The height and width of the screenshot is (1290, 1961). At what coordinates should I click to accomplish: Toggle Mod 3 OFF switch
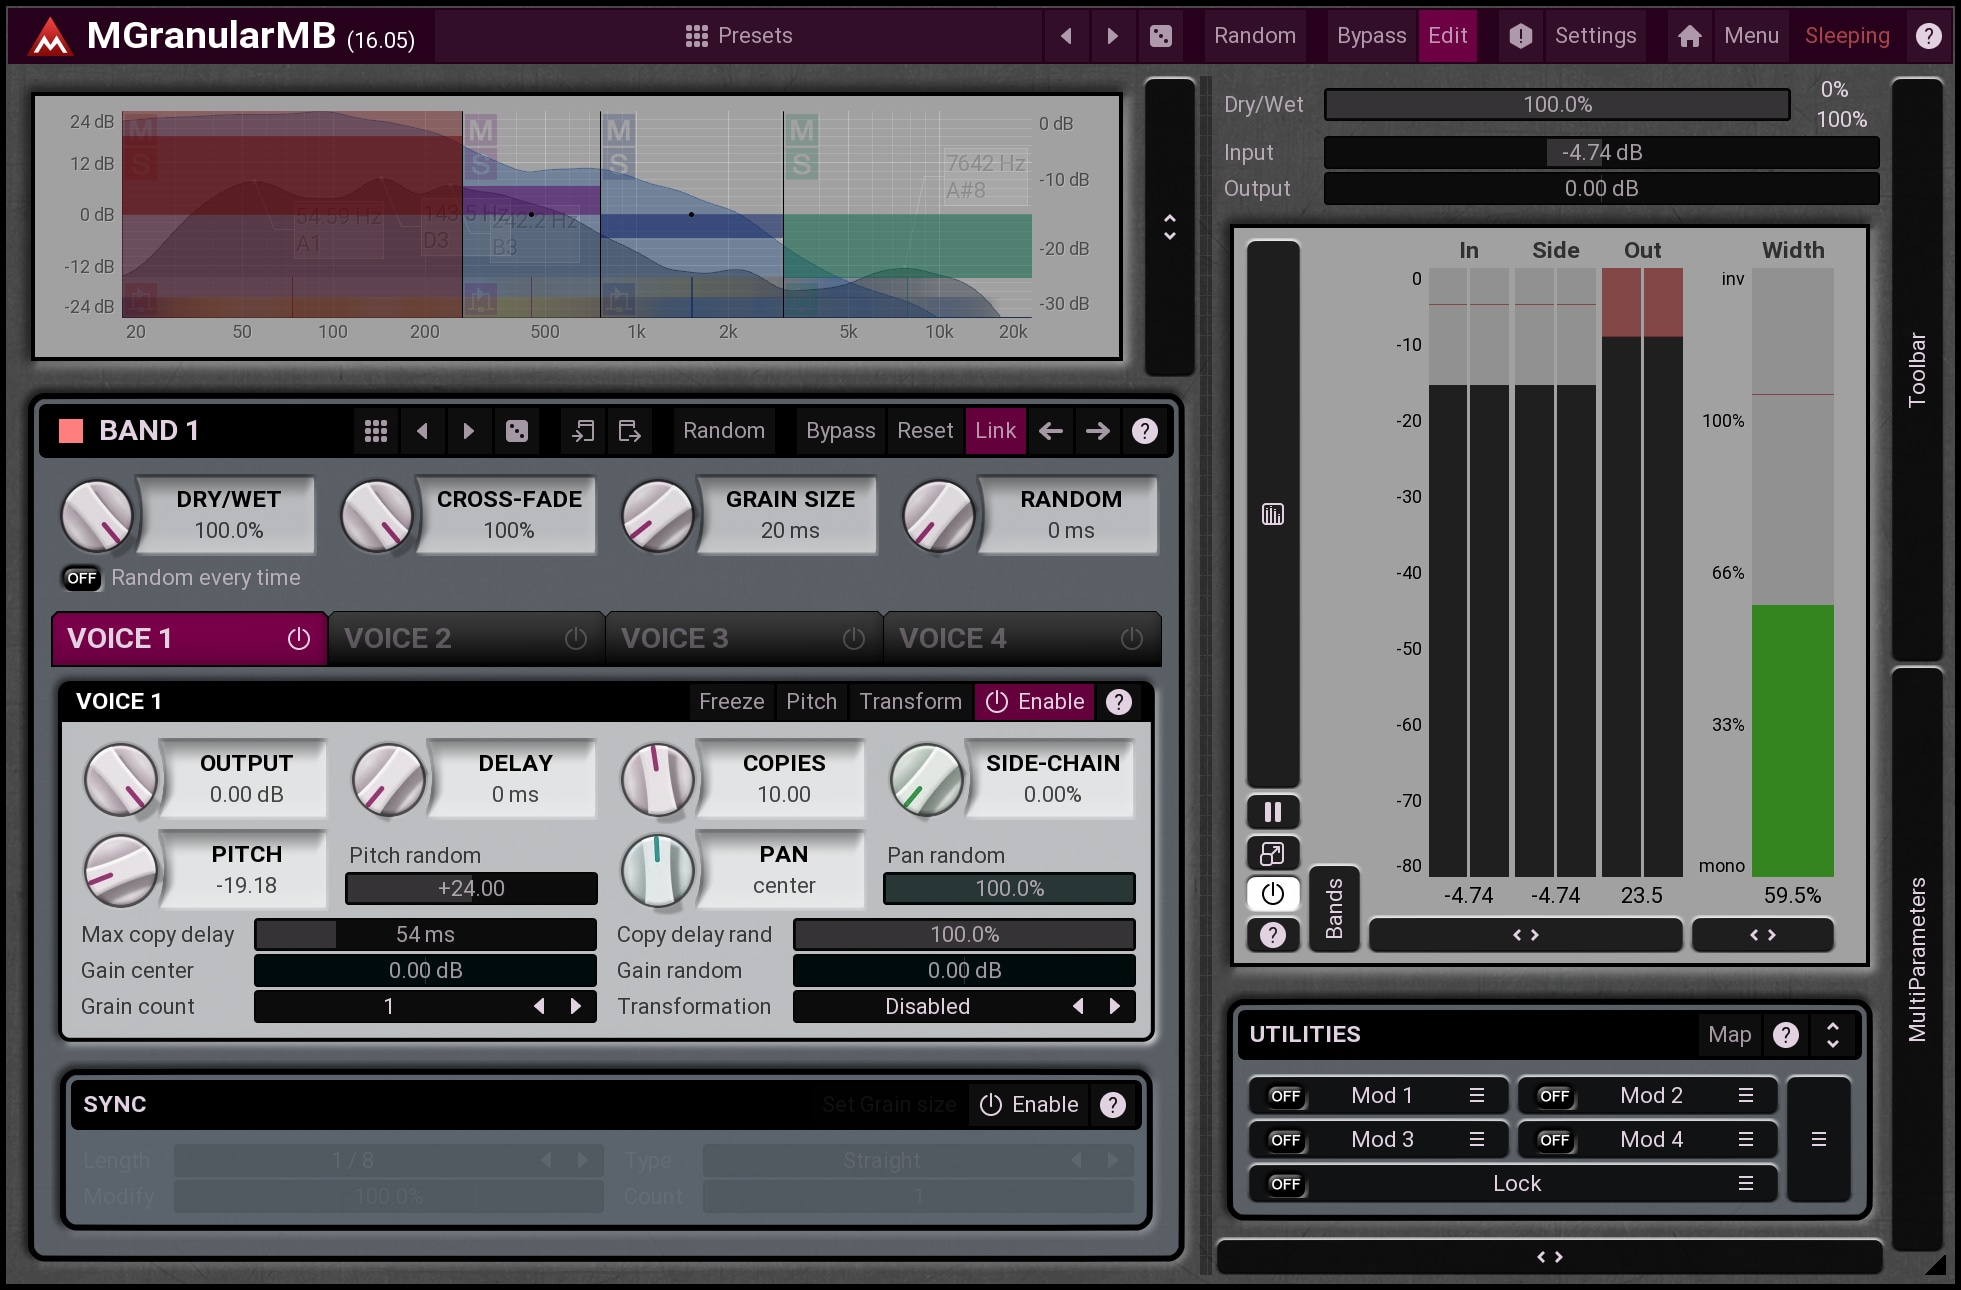pos(1285,1140)
